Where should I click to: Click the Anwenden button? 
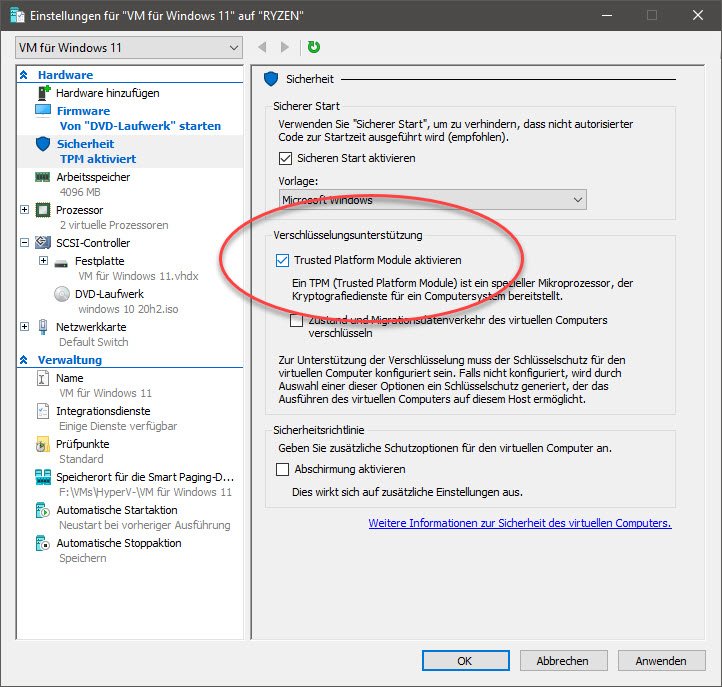coord(662,661)
